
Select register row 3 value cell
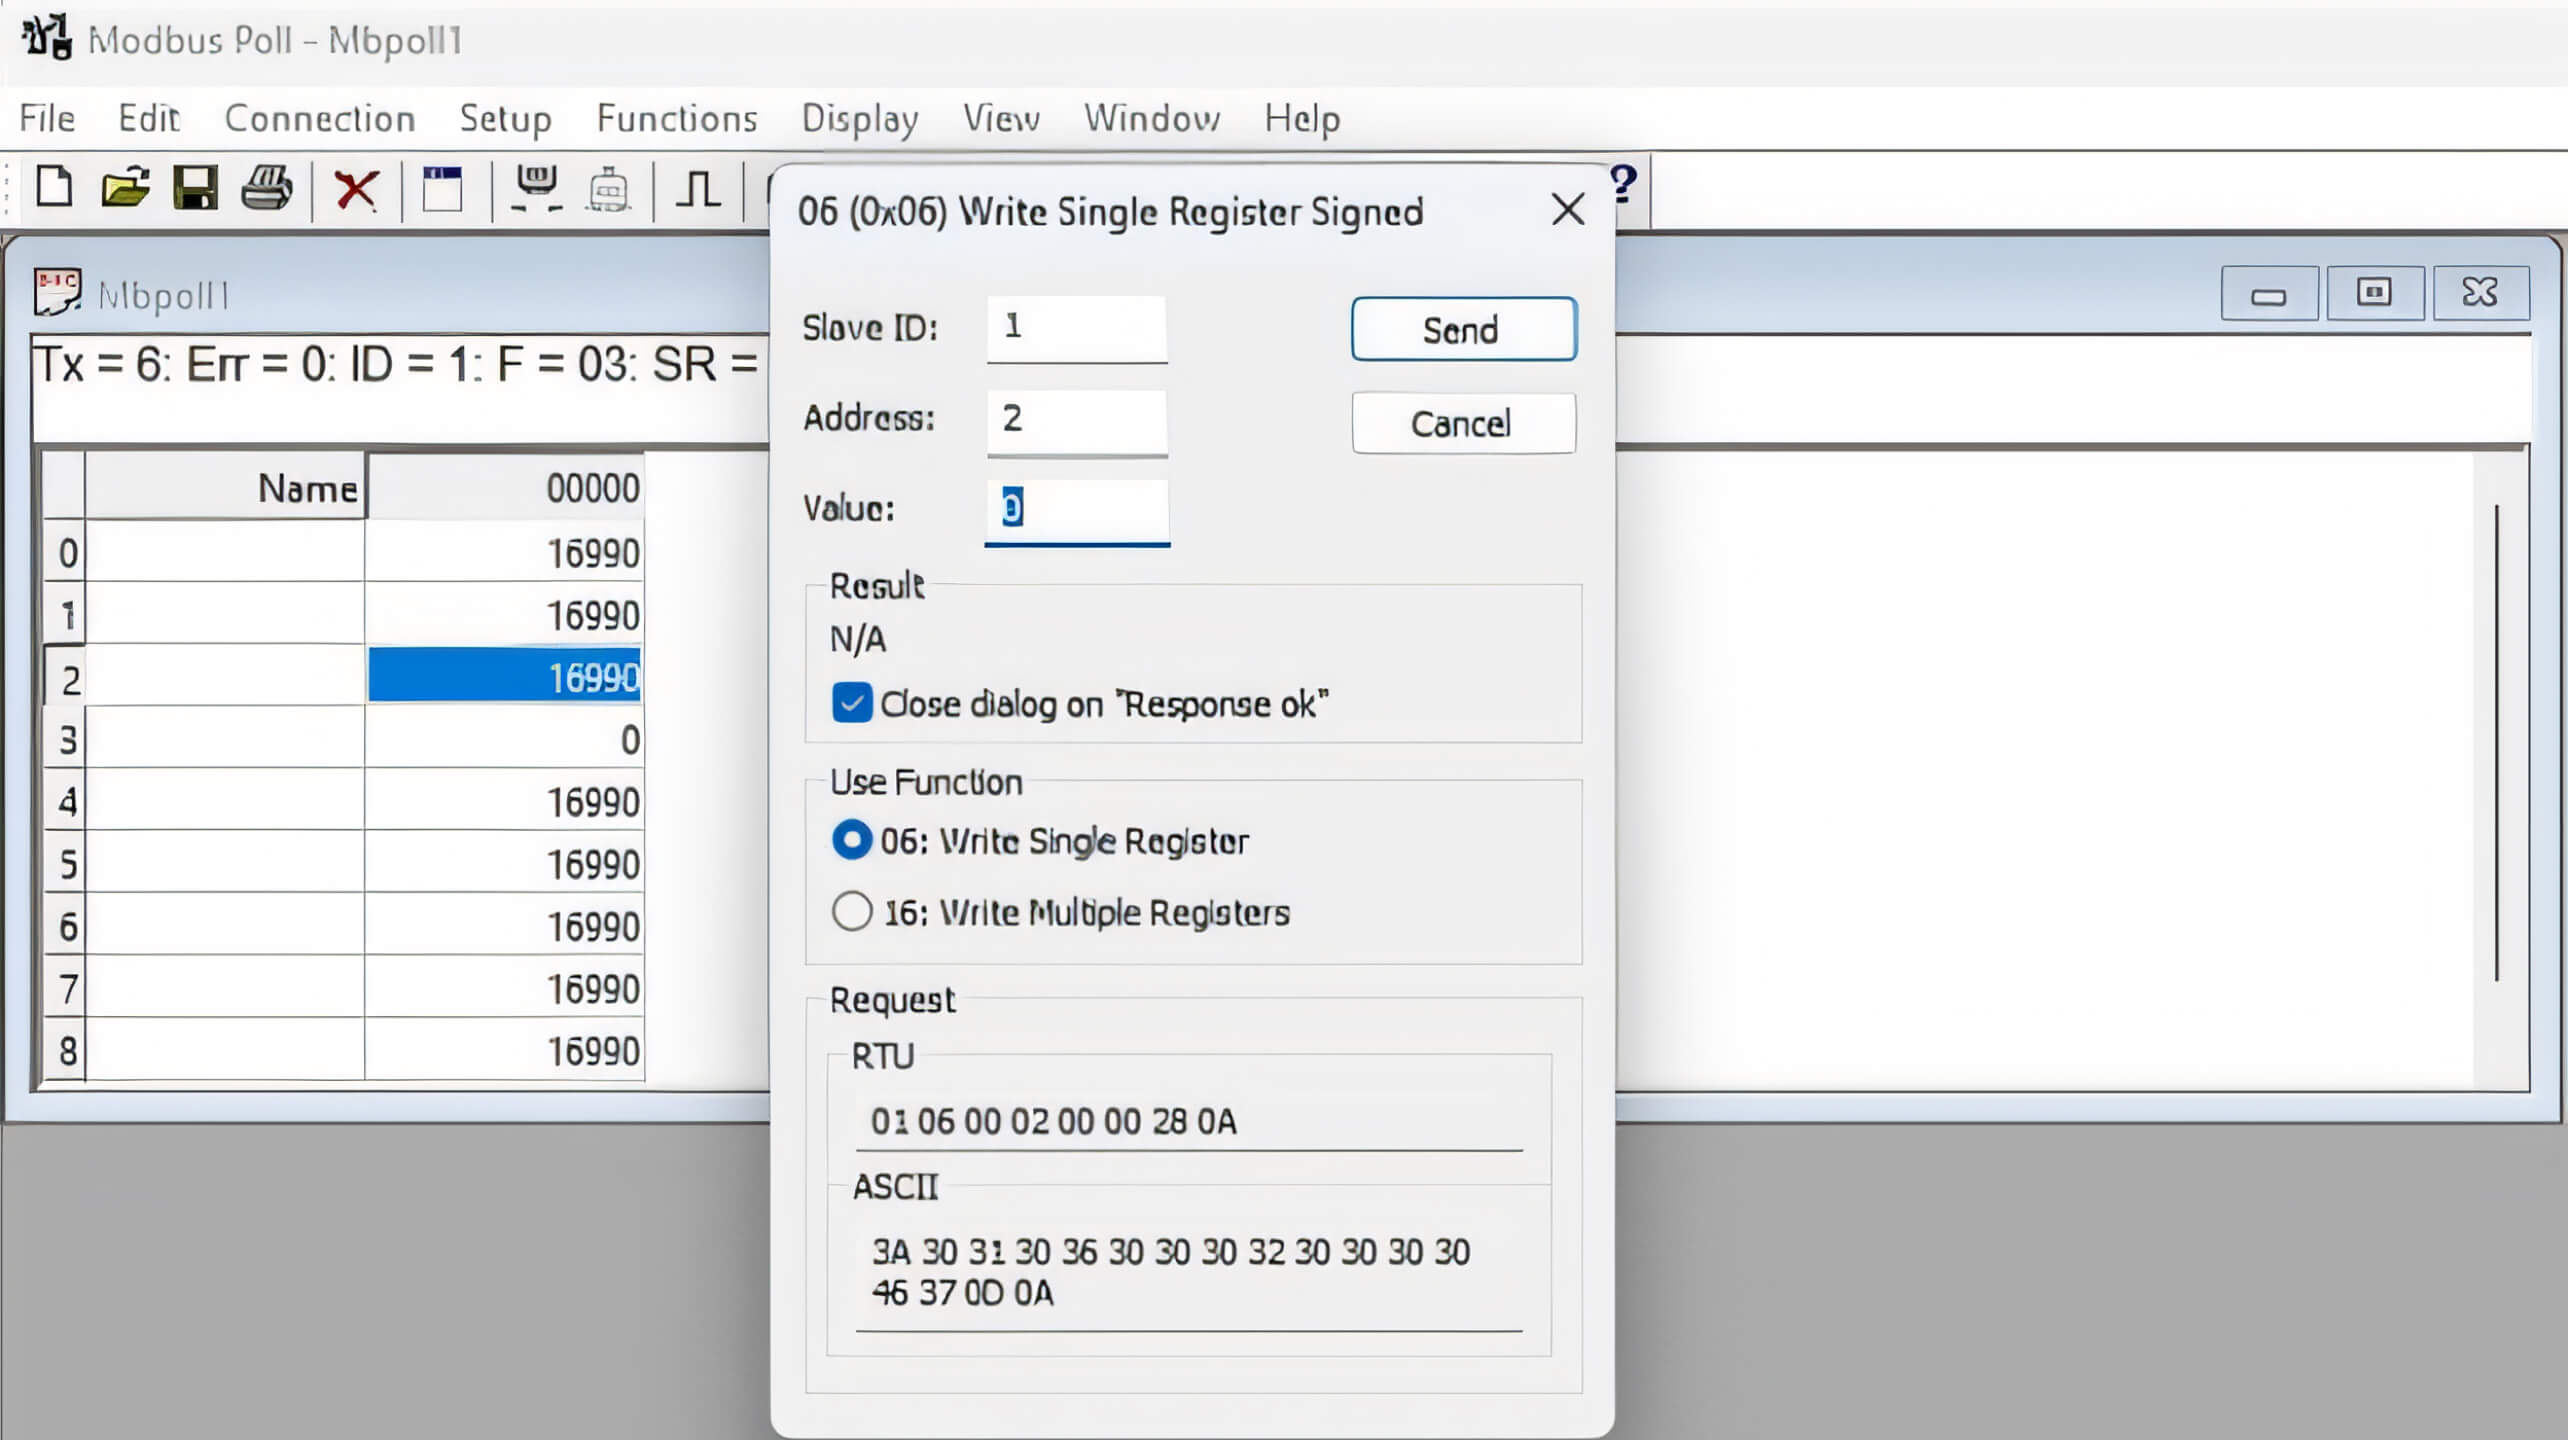(505, 739)
